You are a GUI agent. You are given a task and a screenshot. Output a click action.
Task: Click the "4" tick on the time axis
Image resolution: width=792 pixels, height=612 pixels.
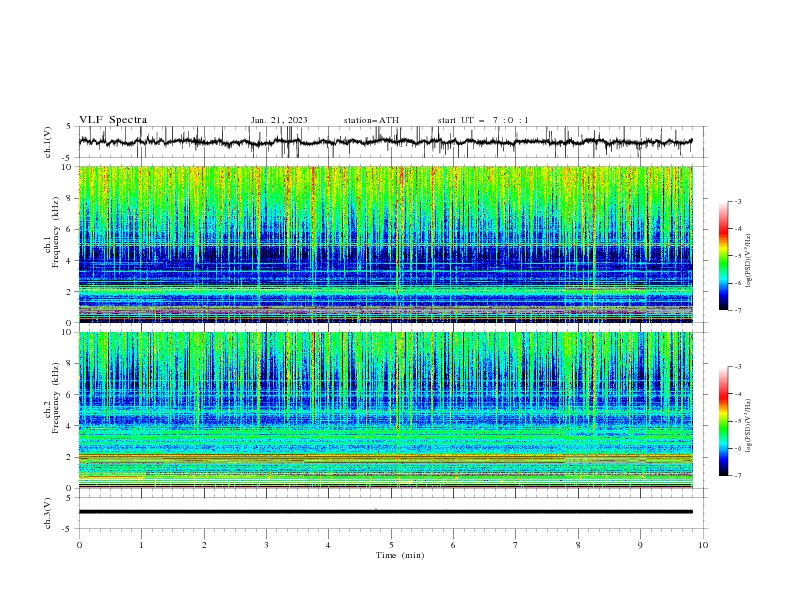tap(328, 545)
